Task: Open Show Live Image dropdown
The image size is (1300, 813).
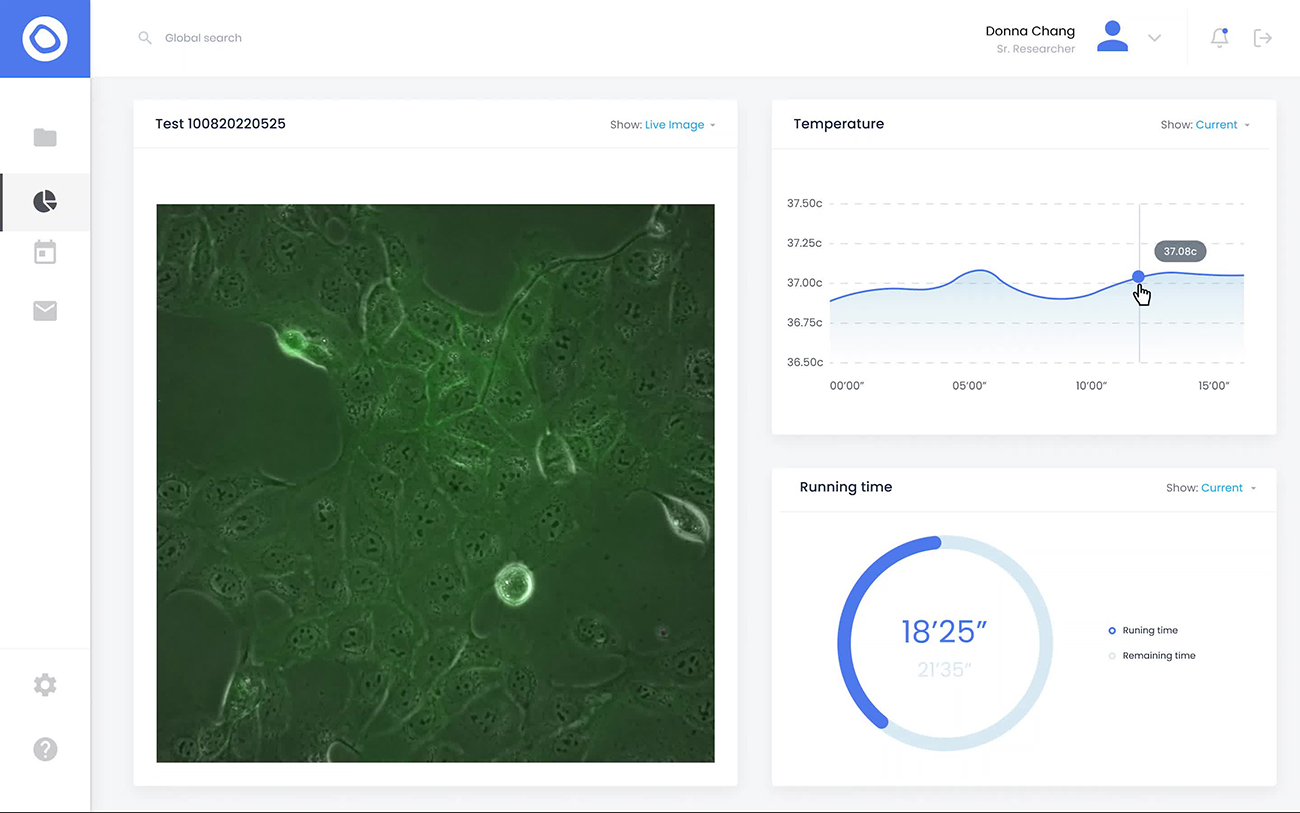Action: [x=663, y=125]
